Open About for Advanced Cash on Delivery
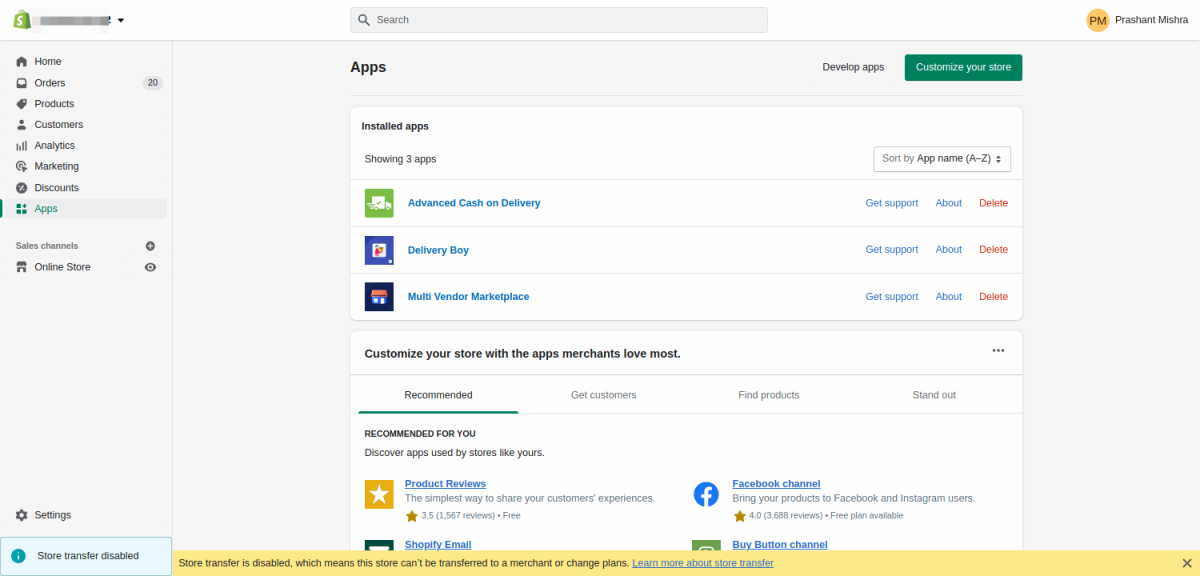The height and width of the screenshot is (576, 1200). (x=948, y=203)
